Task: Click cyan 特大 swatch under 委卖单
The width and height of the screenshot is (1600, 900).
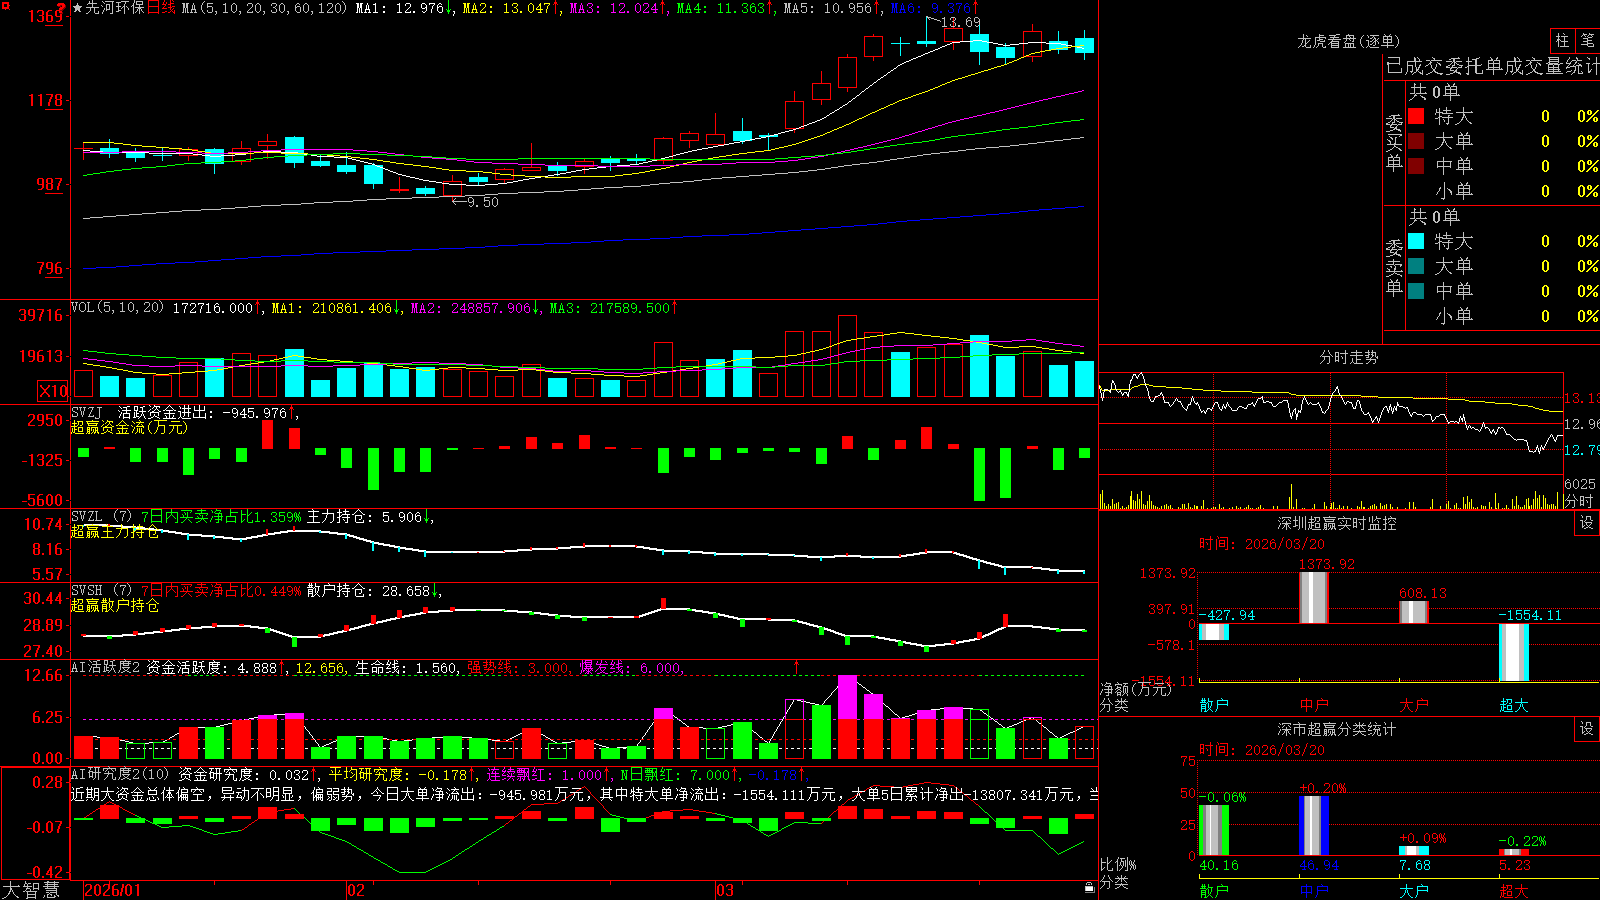Action: [x=1416, y=241]
